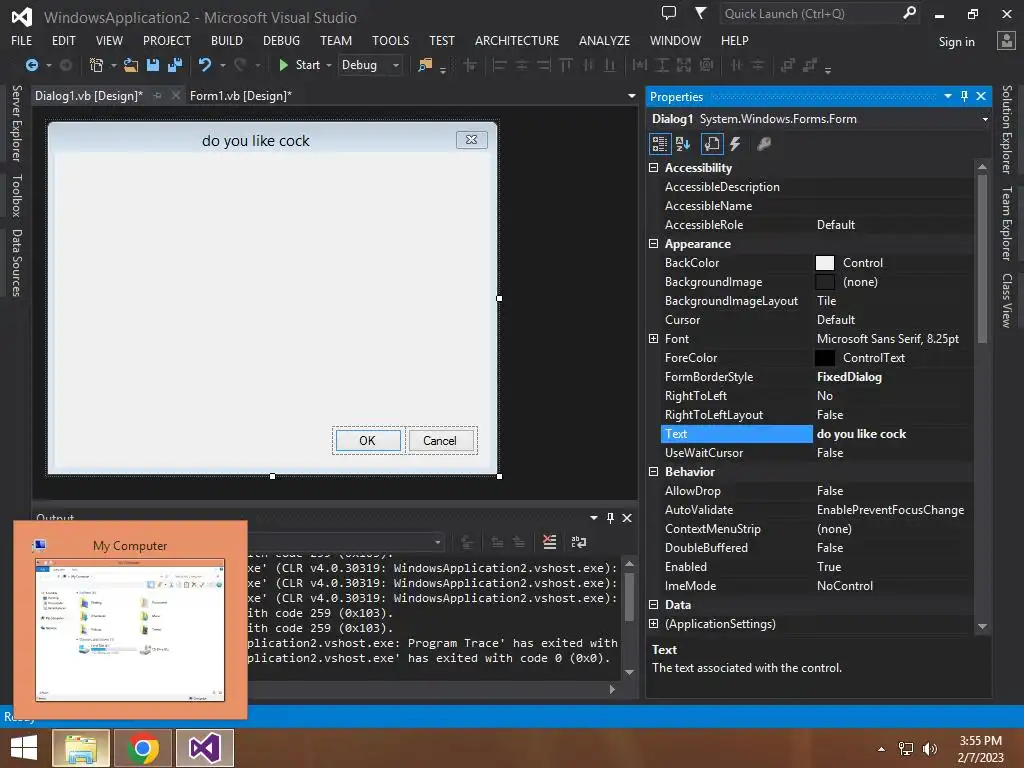The width and height of the screenshot is (1024, 768).
Task: Click the Save All icon
Action: pos(175,65)
